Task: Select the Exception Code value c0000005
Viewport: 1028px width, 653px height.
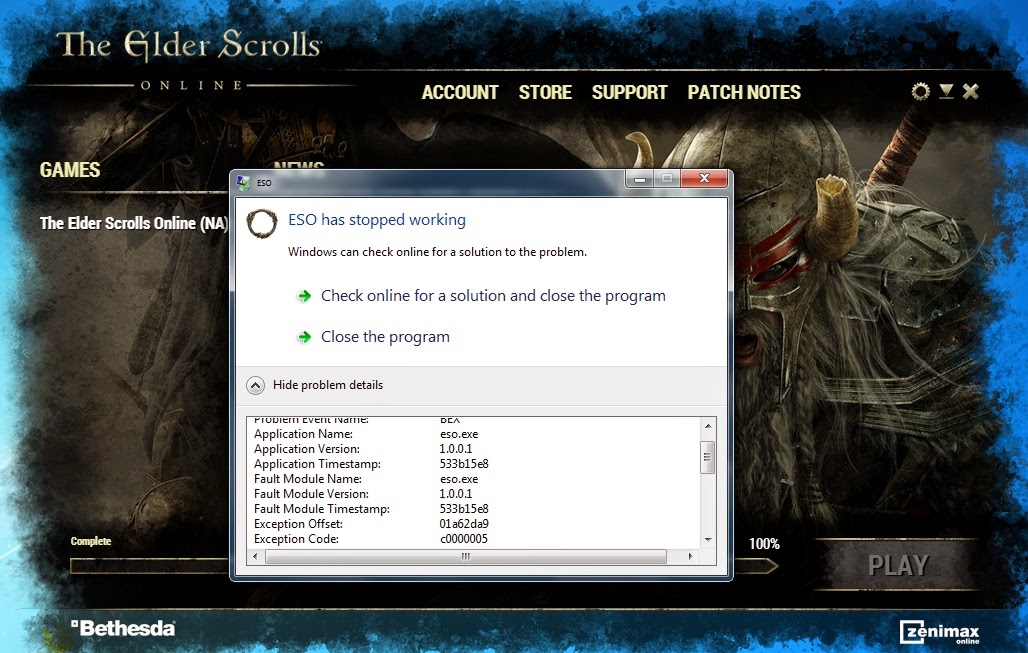Action: (x=464, y=539)
